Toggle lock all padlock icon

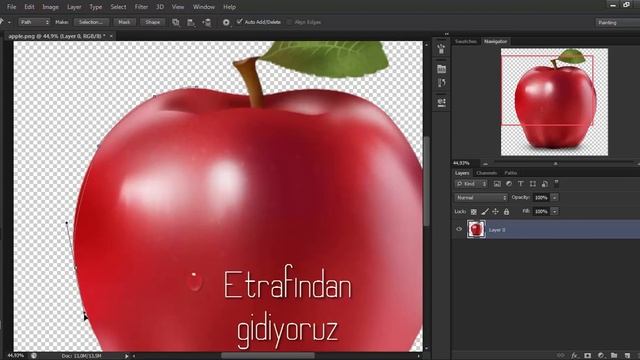(x=506, y=212)
